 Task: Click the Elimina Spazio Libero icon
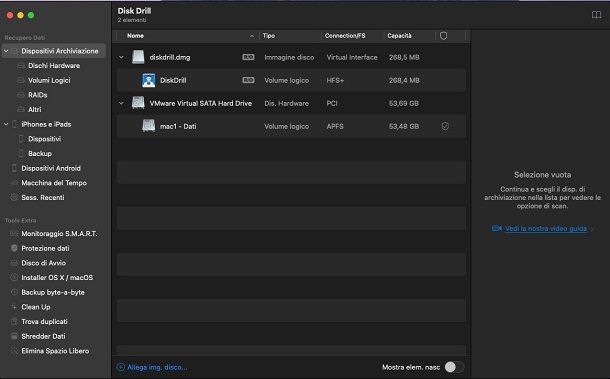click(14, 351)
